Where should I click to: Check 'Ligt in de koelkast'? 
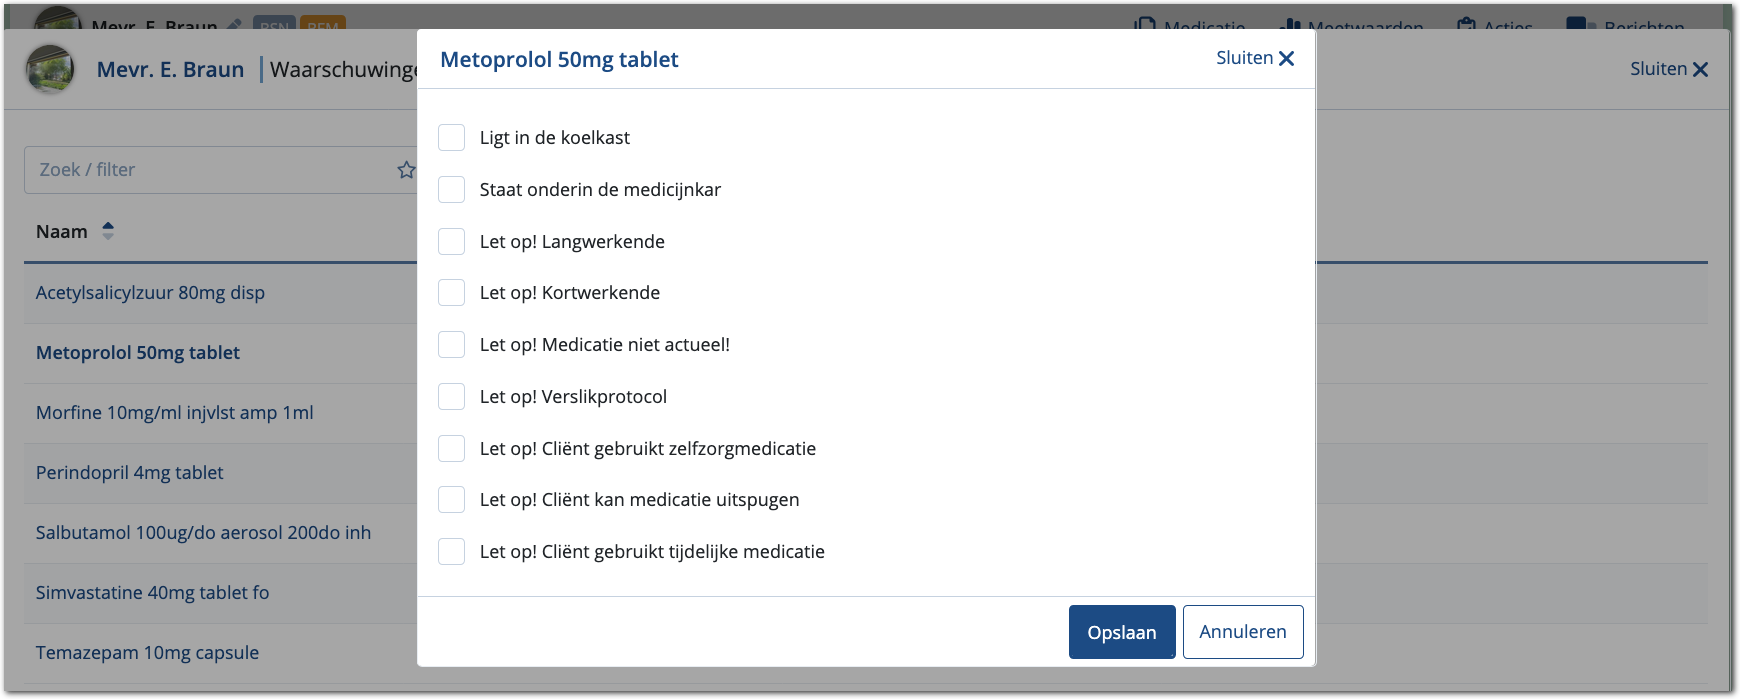452,138
